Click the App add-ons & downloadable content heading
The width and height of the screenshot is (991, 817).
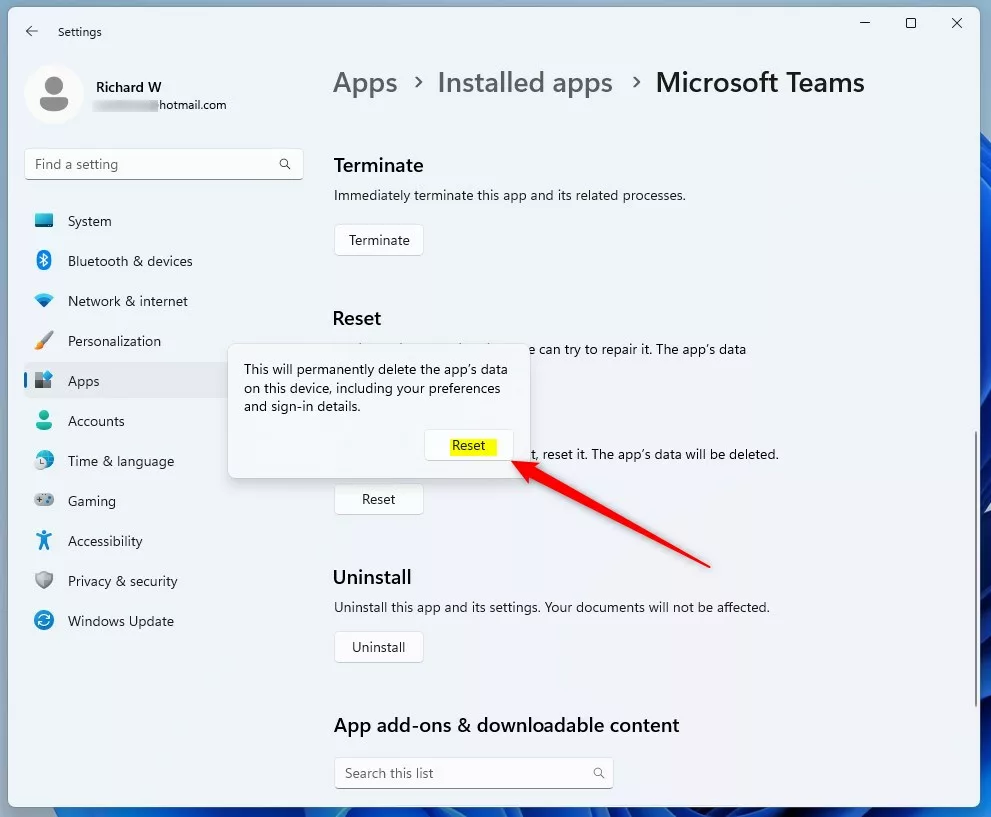506,725
